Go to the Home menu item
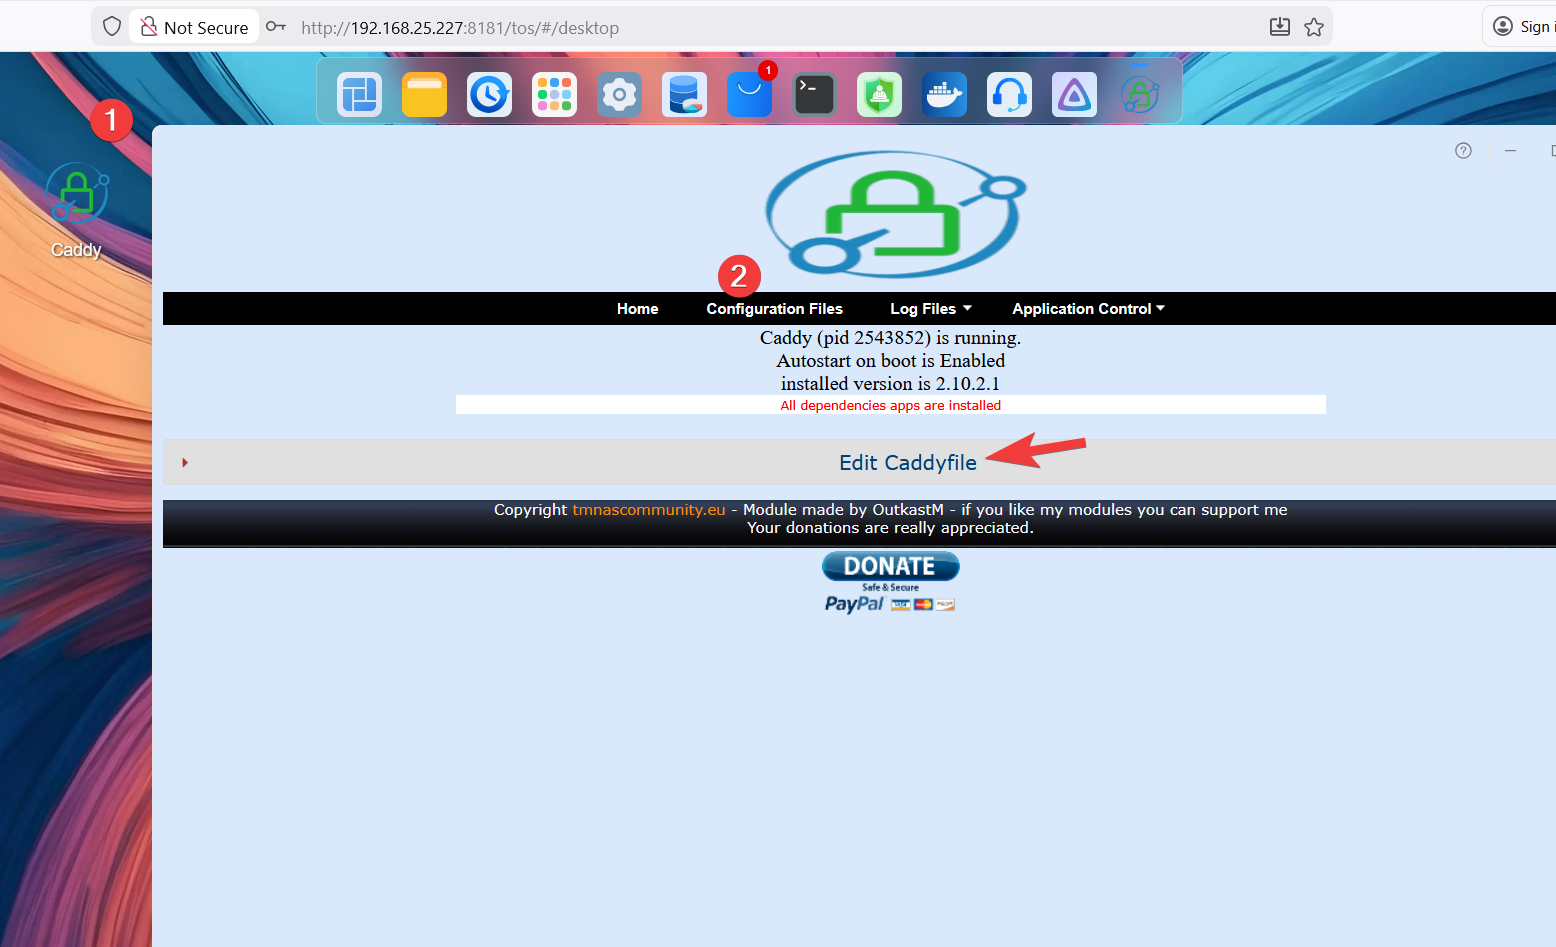This screenshot has width=1556, height=947. (x=637, y=309)
